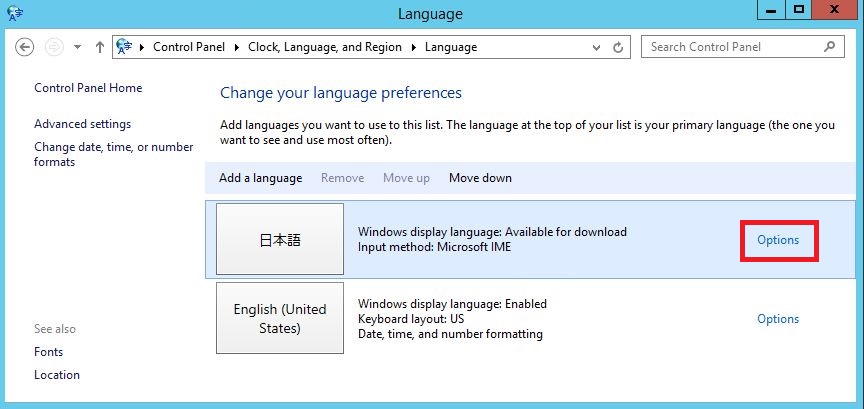Image resolution: width=864 pixels, height=409 pixels.
Task: Expand the Clock, Language, and Region breadcrumb arrow
Action: pos(414,47)
